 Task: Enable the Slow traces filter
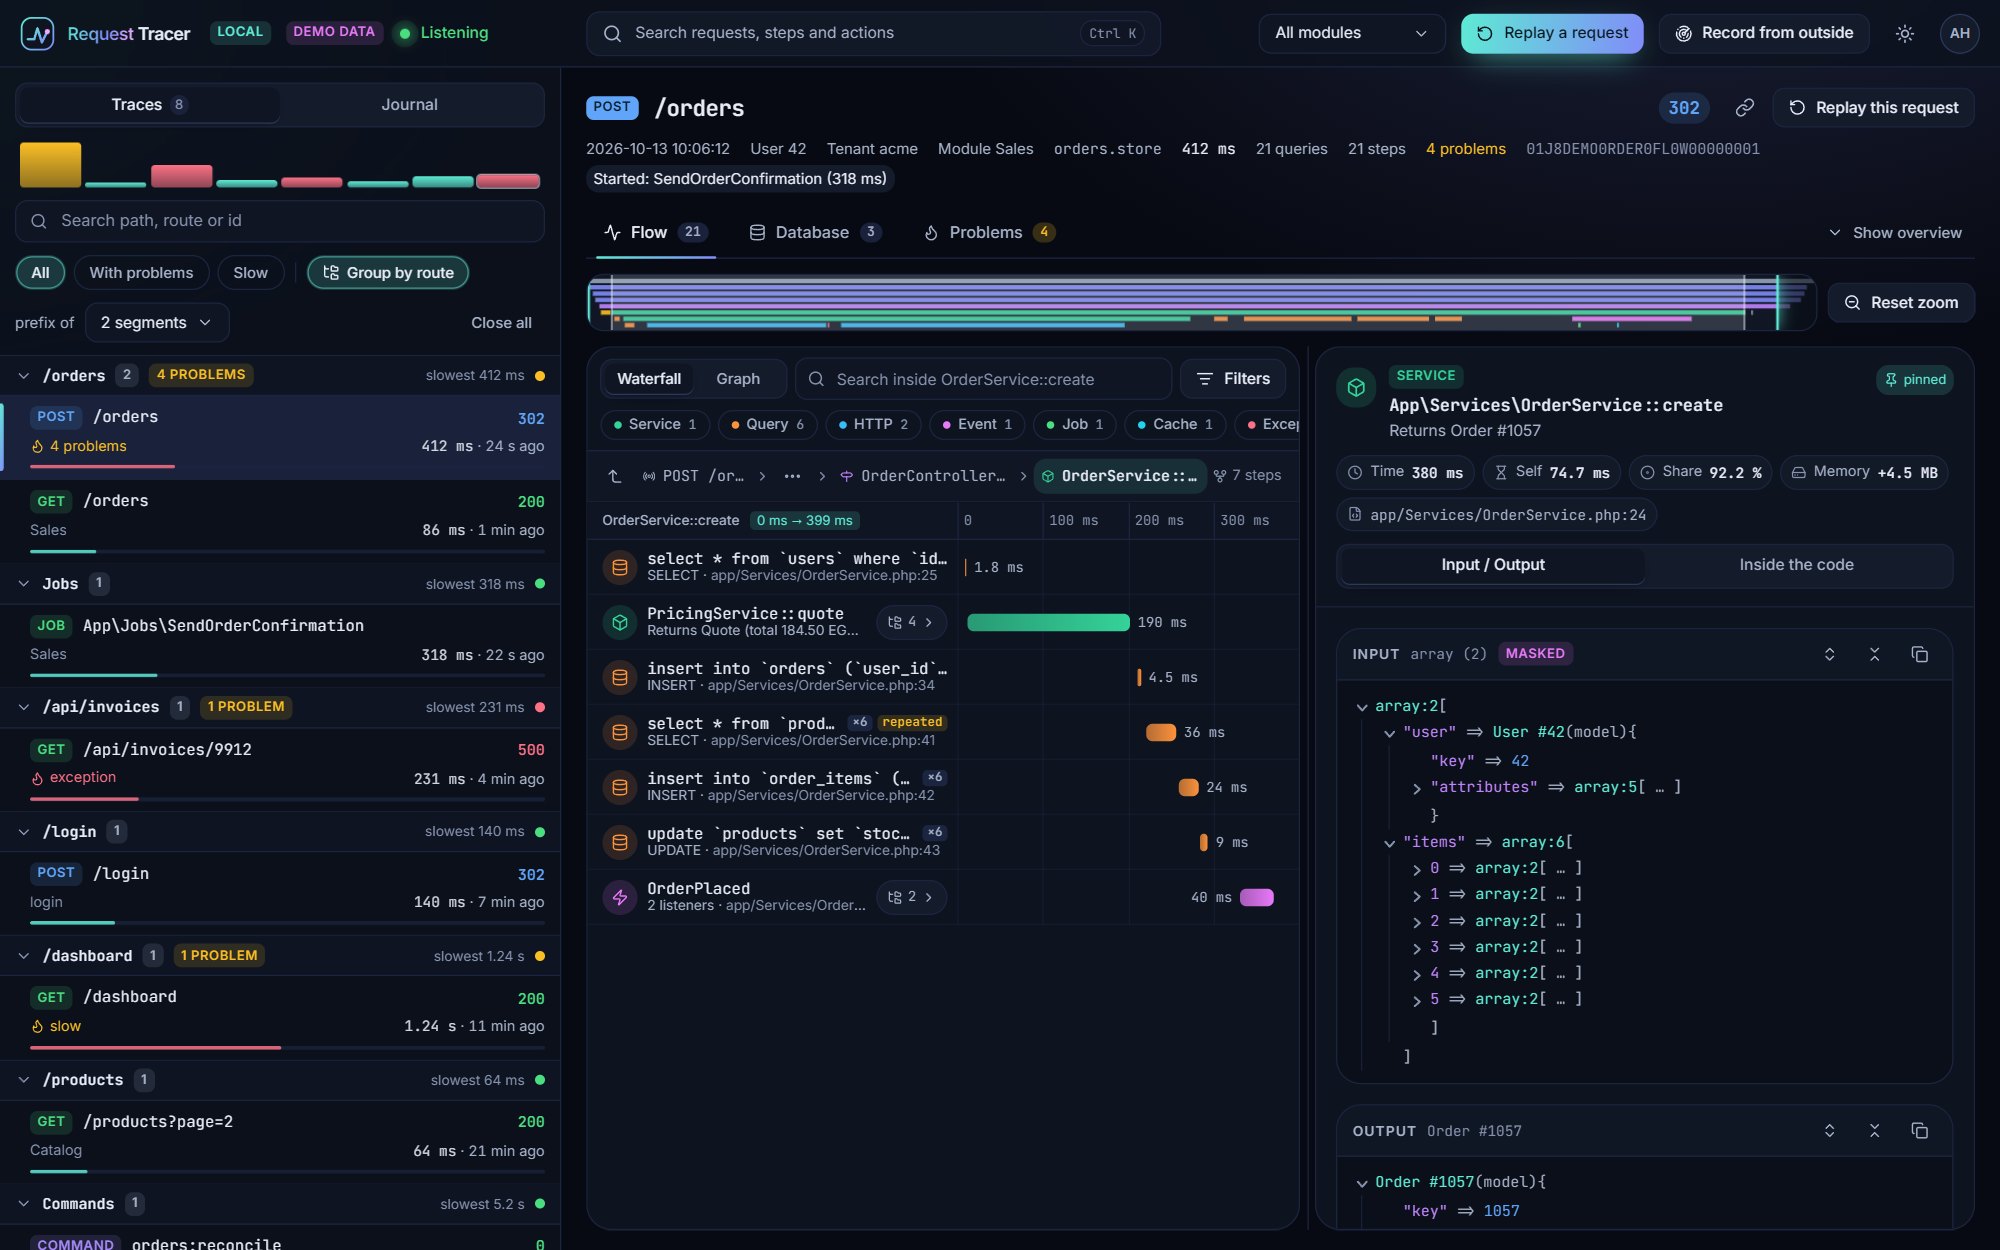pyautogui.click(x=250, y=273)
